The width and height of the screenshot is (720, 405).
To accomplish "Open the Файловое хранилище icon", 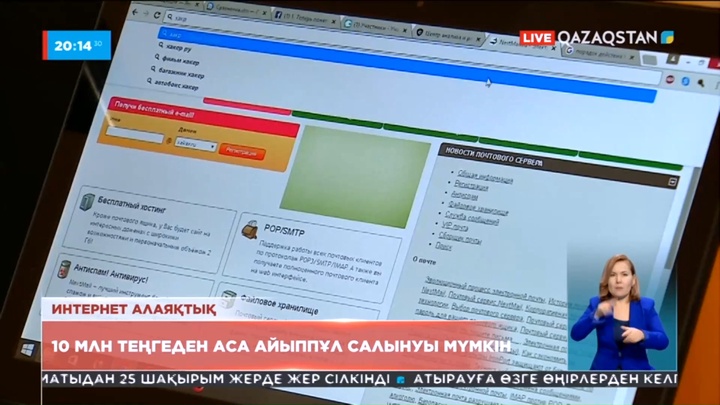I will point(228,298).
